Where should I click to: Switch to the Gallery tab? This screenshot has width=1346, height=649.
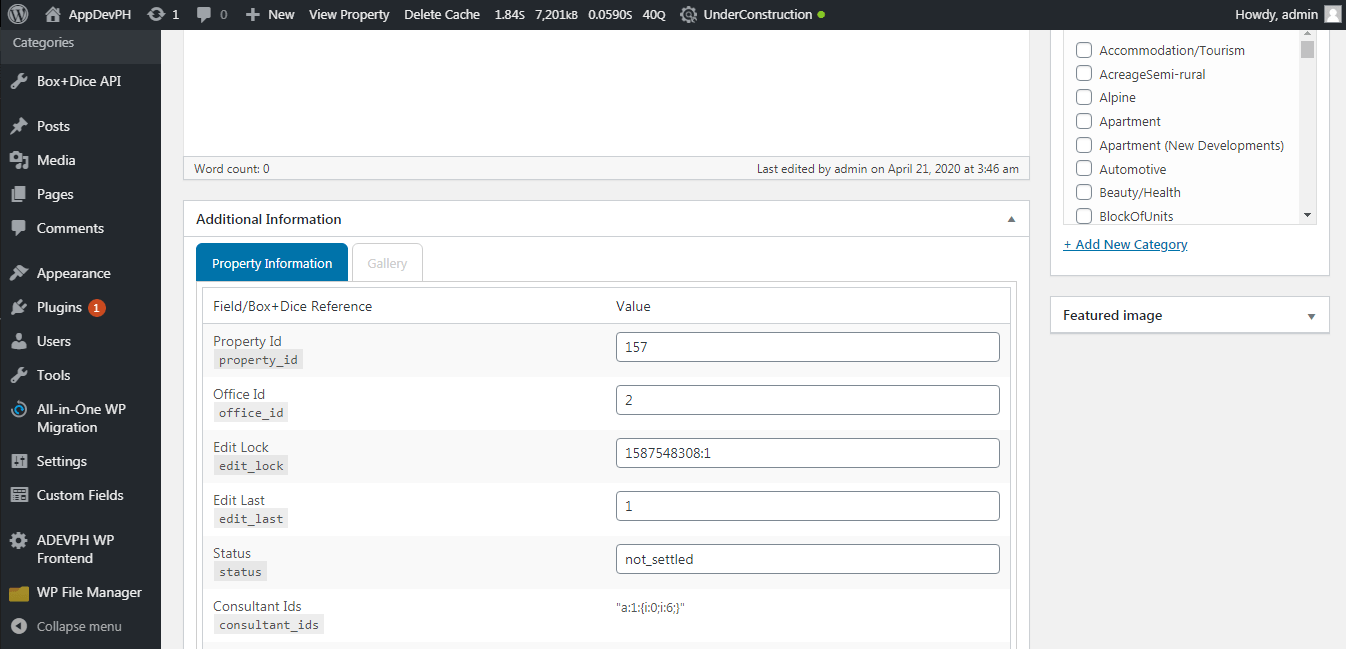coord(387,263)
